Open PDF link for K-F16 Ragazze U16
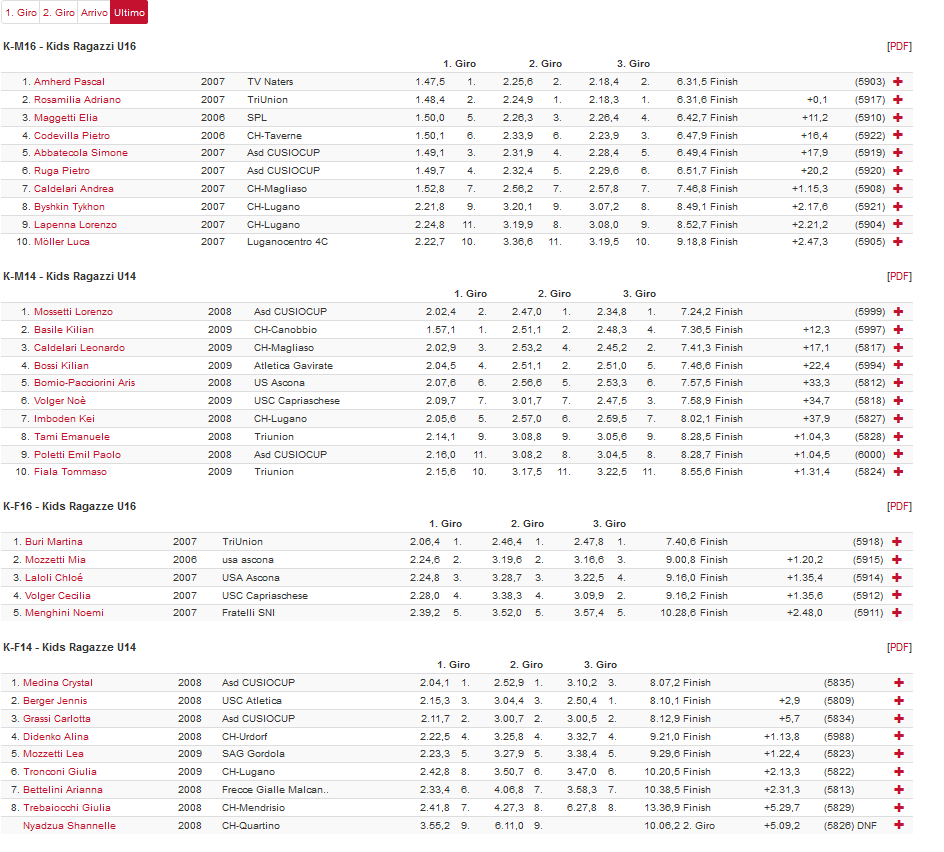 899,507
